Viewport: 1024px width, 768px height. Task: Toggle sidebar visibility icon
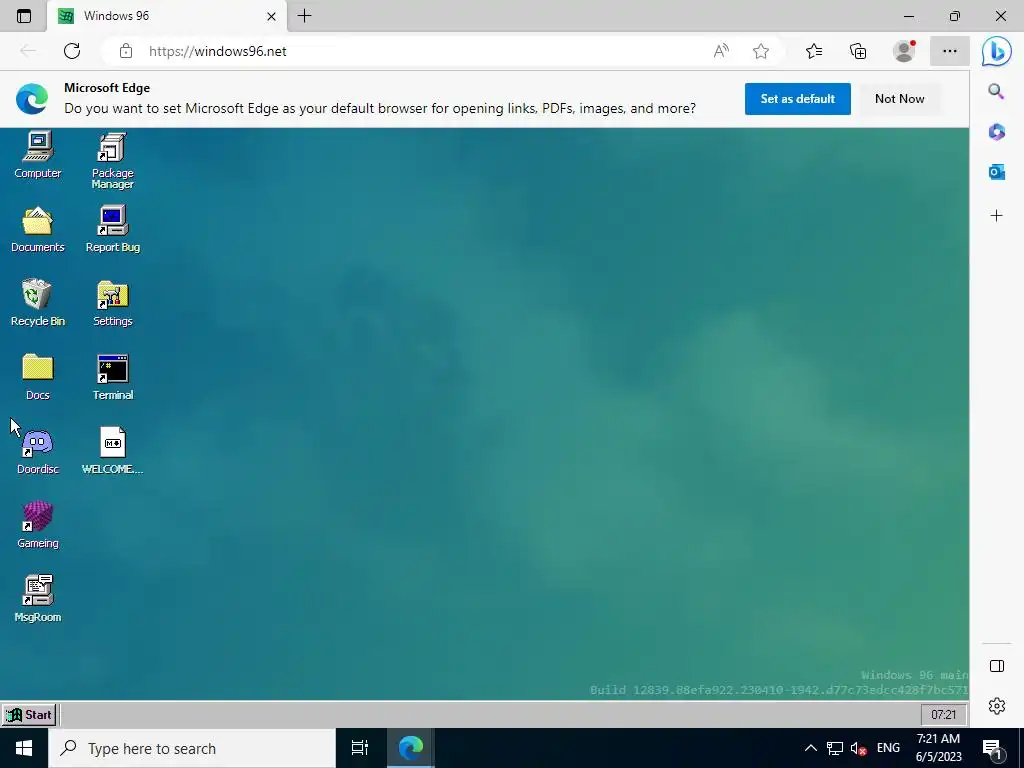(x=997, y=666)
